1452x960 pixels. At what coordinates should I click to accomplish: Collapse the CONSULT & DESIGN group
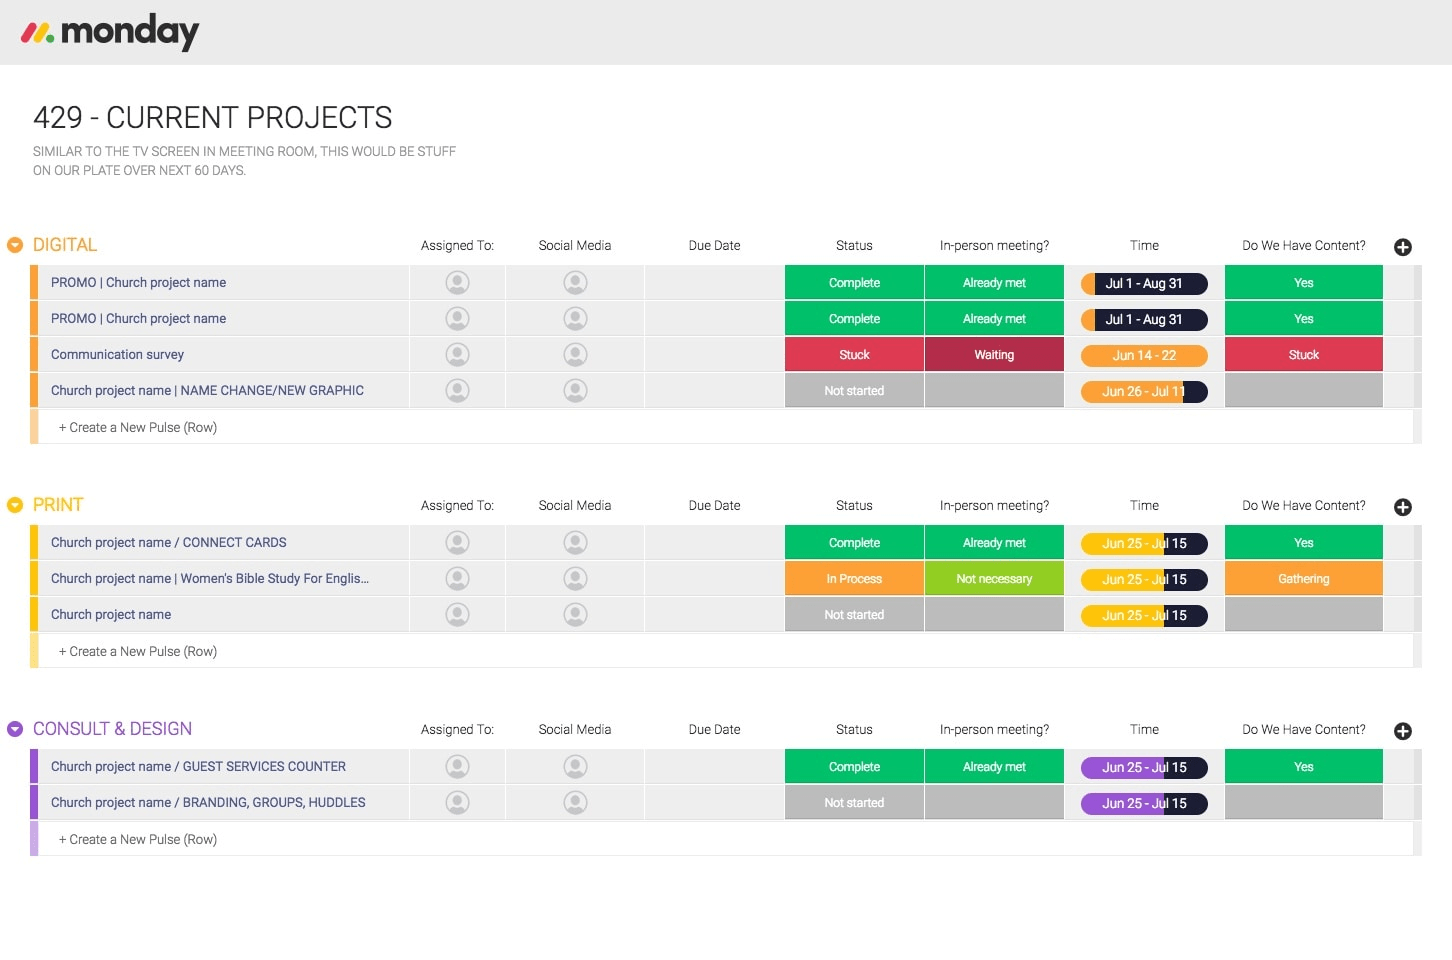tap(15, 729)
